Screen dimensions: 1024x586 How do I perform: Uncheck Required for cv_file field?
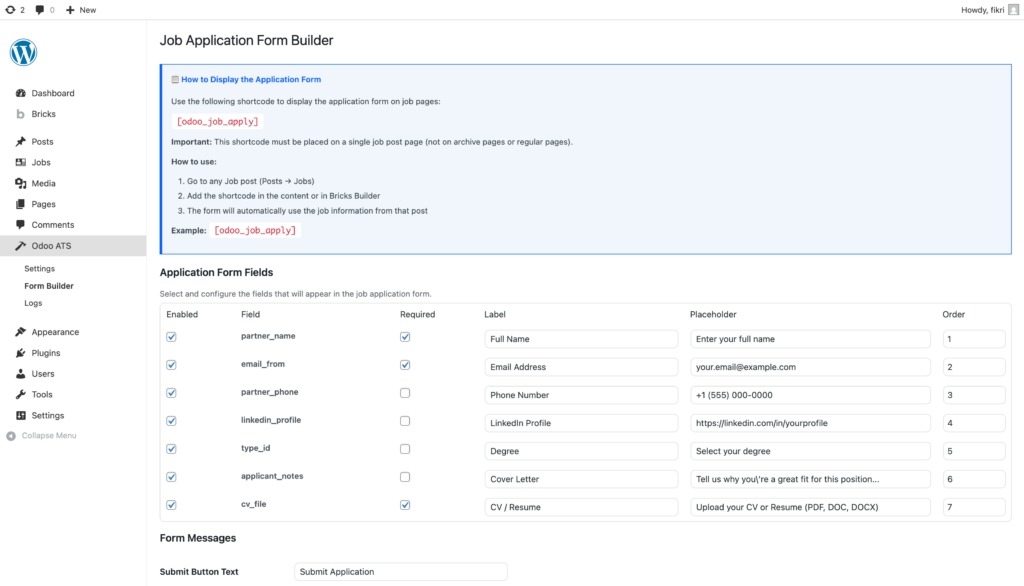pyautogui.click(x=404, y=505)
